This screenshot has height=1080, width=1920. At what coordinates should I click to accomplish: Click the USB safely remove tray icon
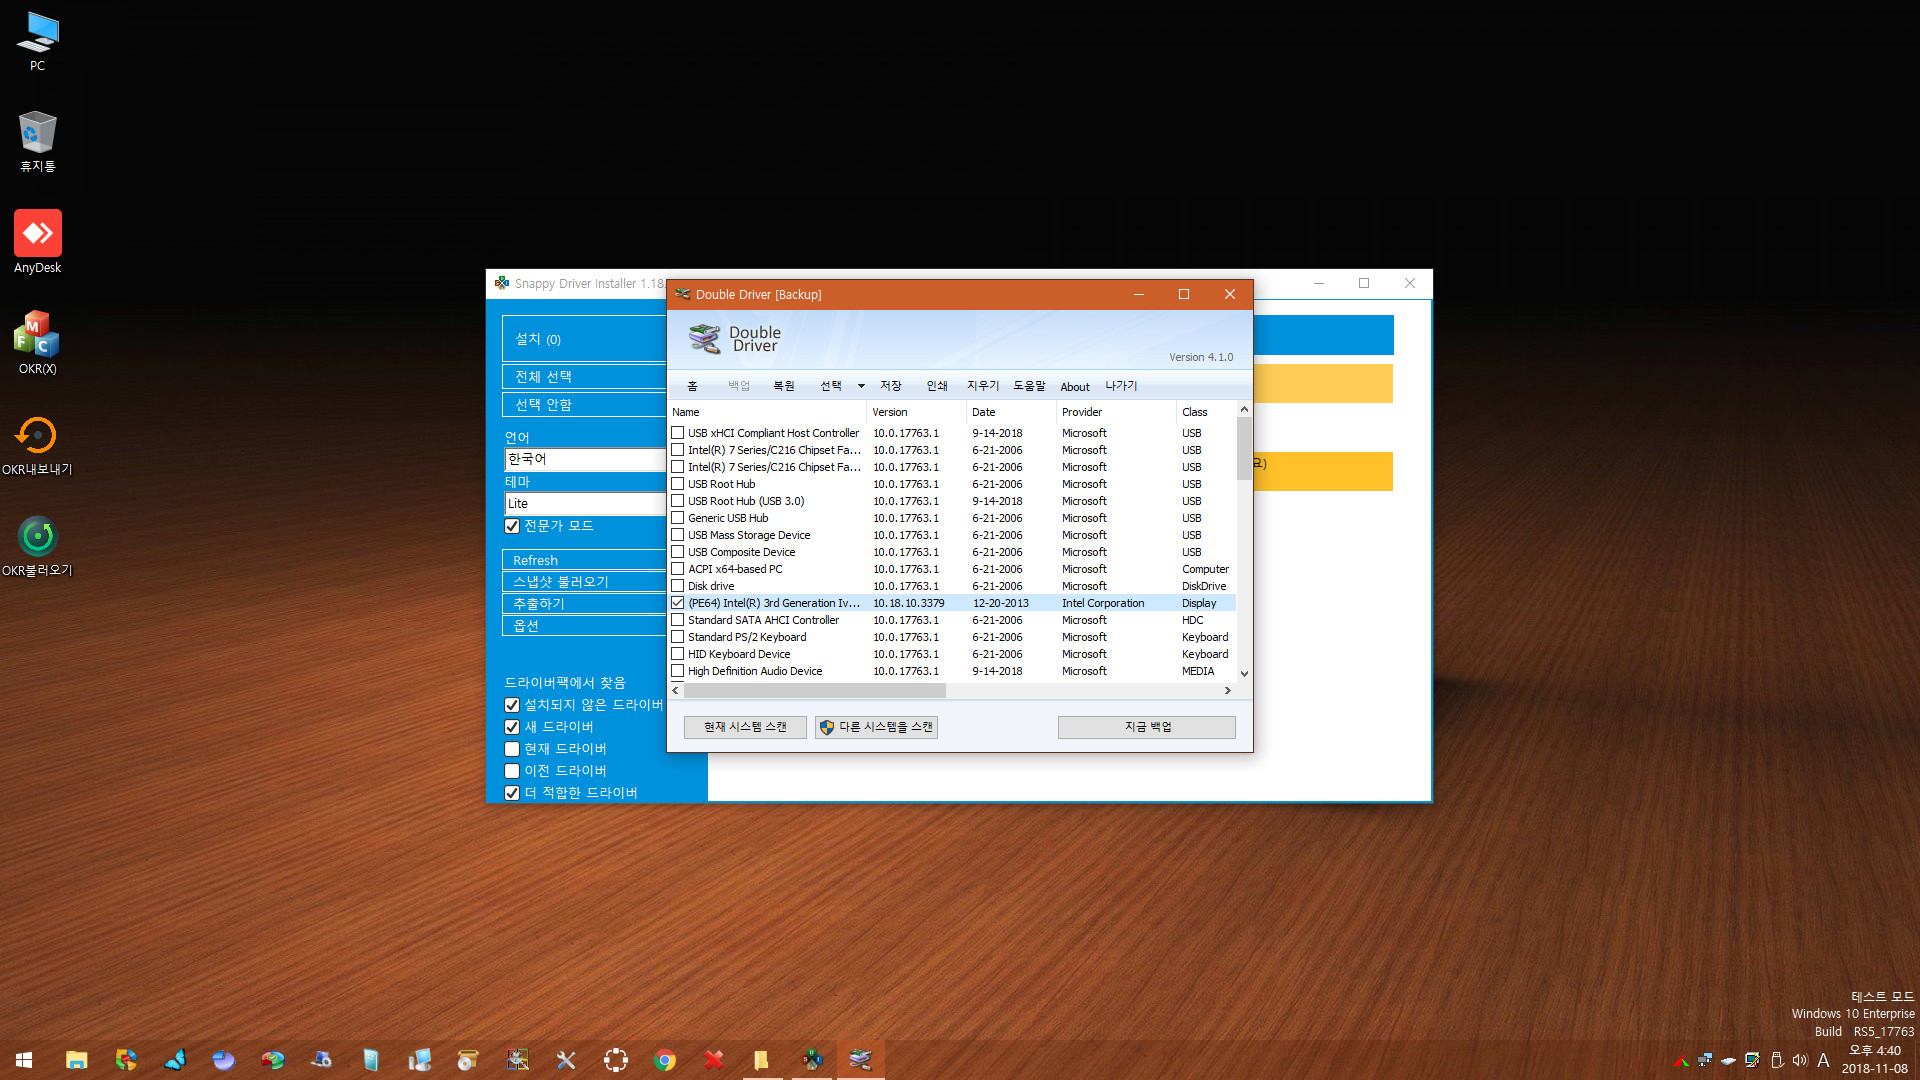point(1776,1060)
